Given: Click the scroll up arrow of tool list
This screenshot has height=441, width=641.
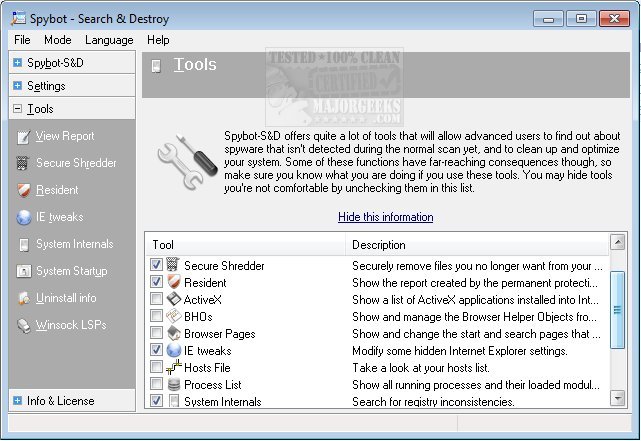Looking at the screenshot, I should coord(617,242).
